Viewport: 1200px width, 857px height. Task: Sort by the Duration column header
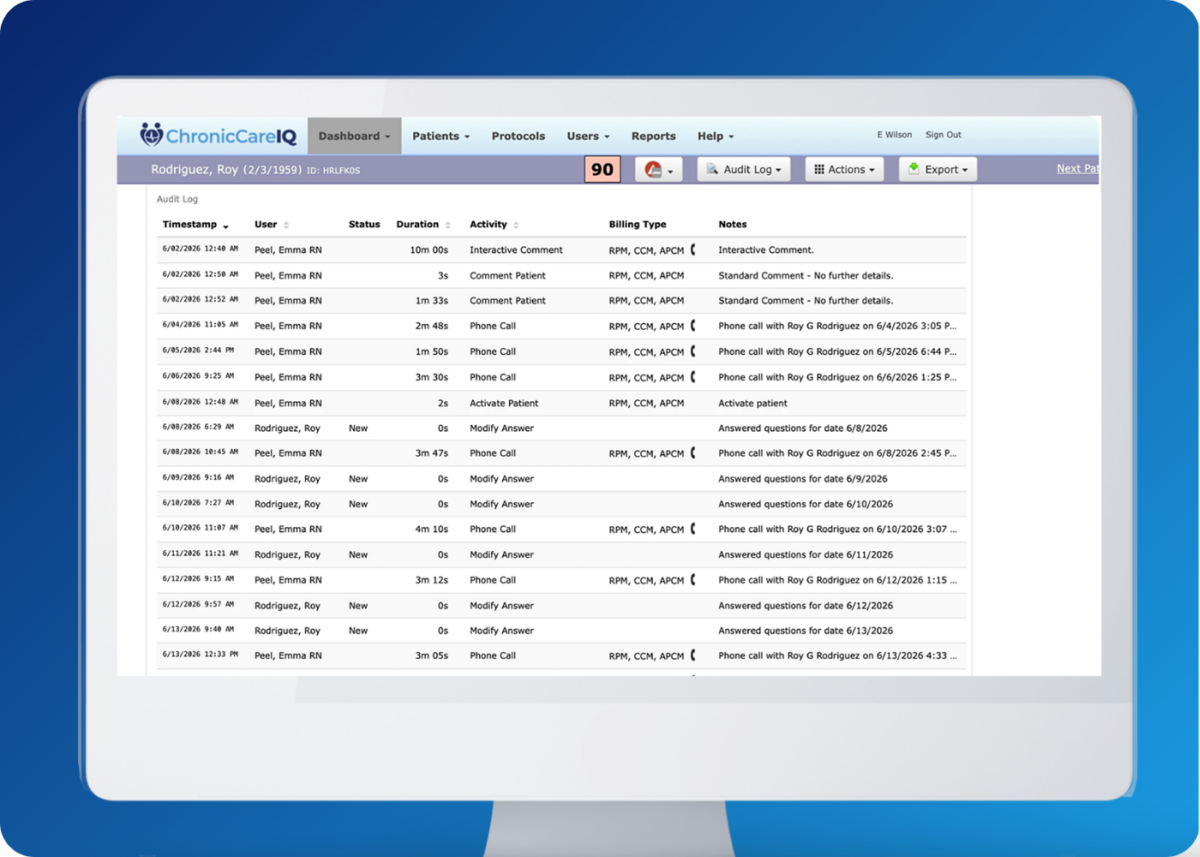[423, 225]
